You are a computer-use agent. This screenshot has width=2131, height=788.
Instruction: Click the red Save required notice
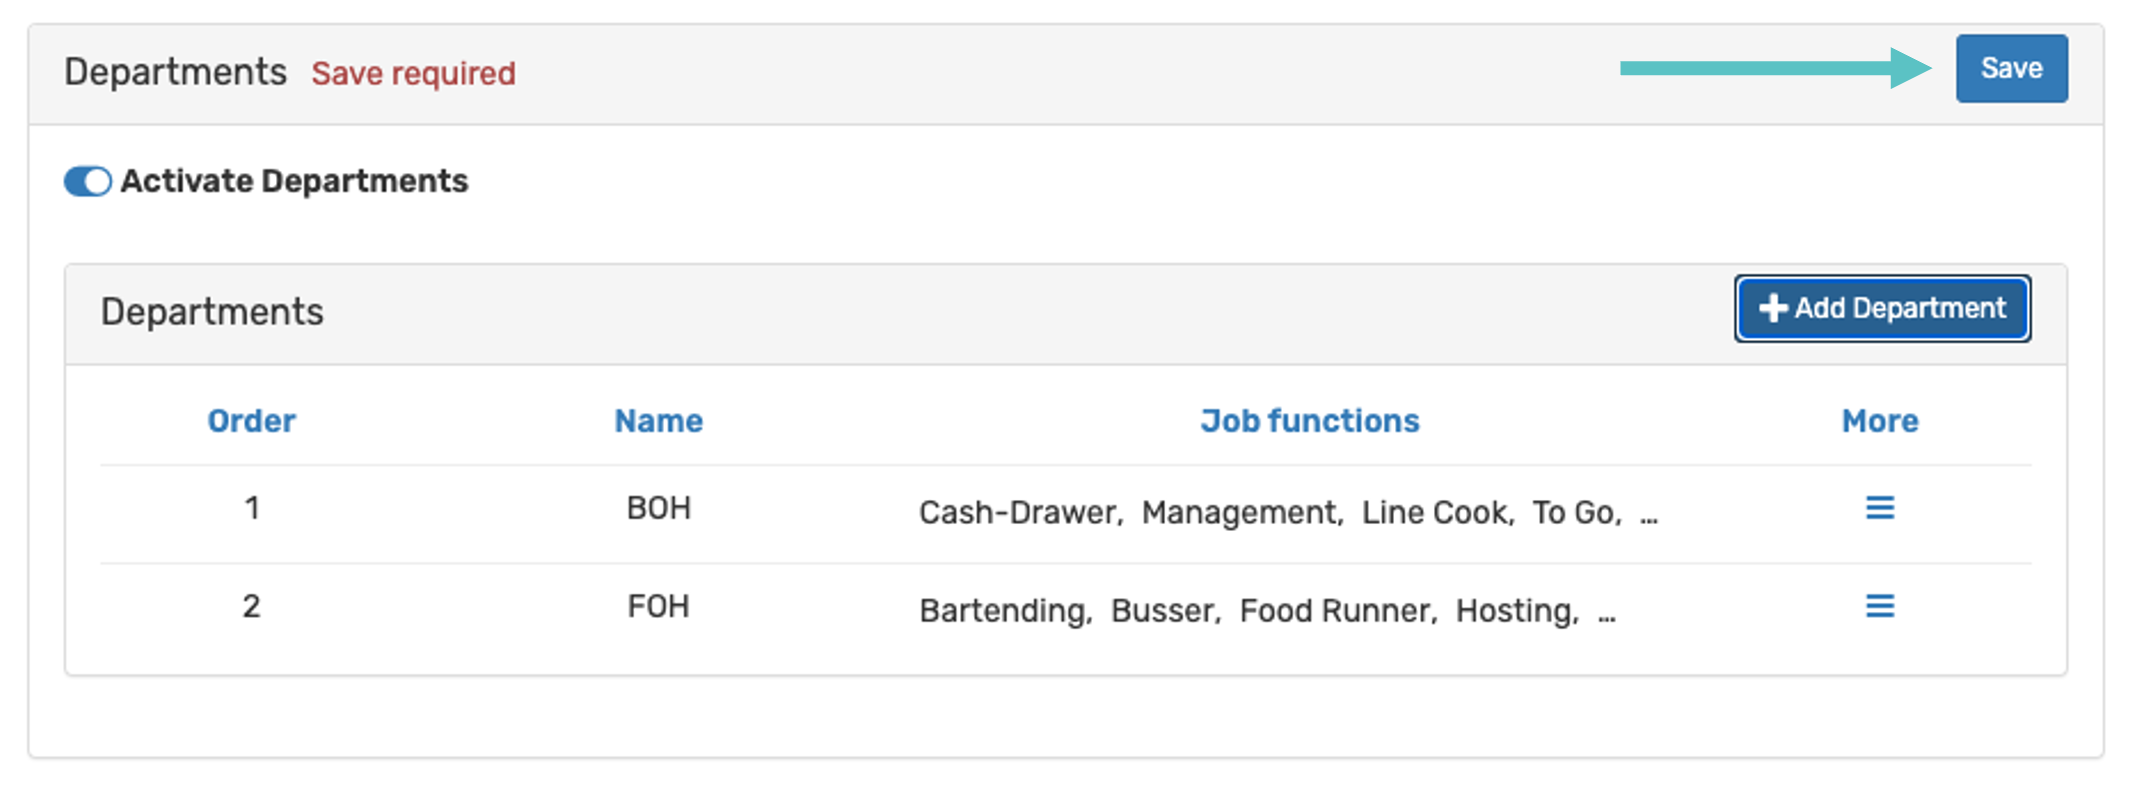coord(413,73)
